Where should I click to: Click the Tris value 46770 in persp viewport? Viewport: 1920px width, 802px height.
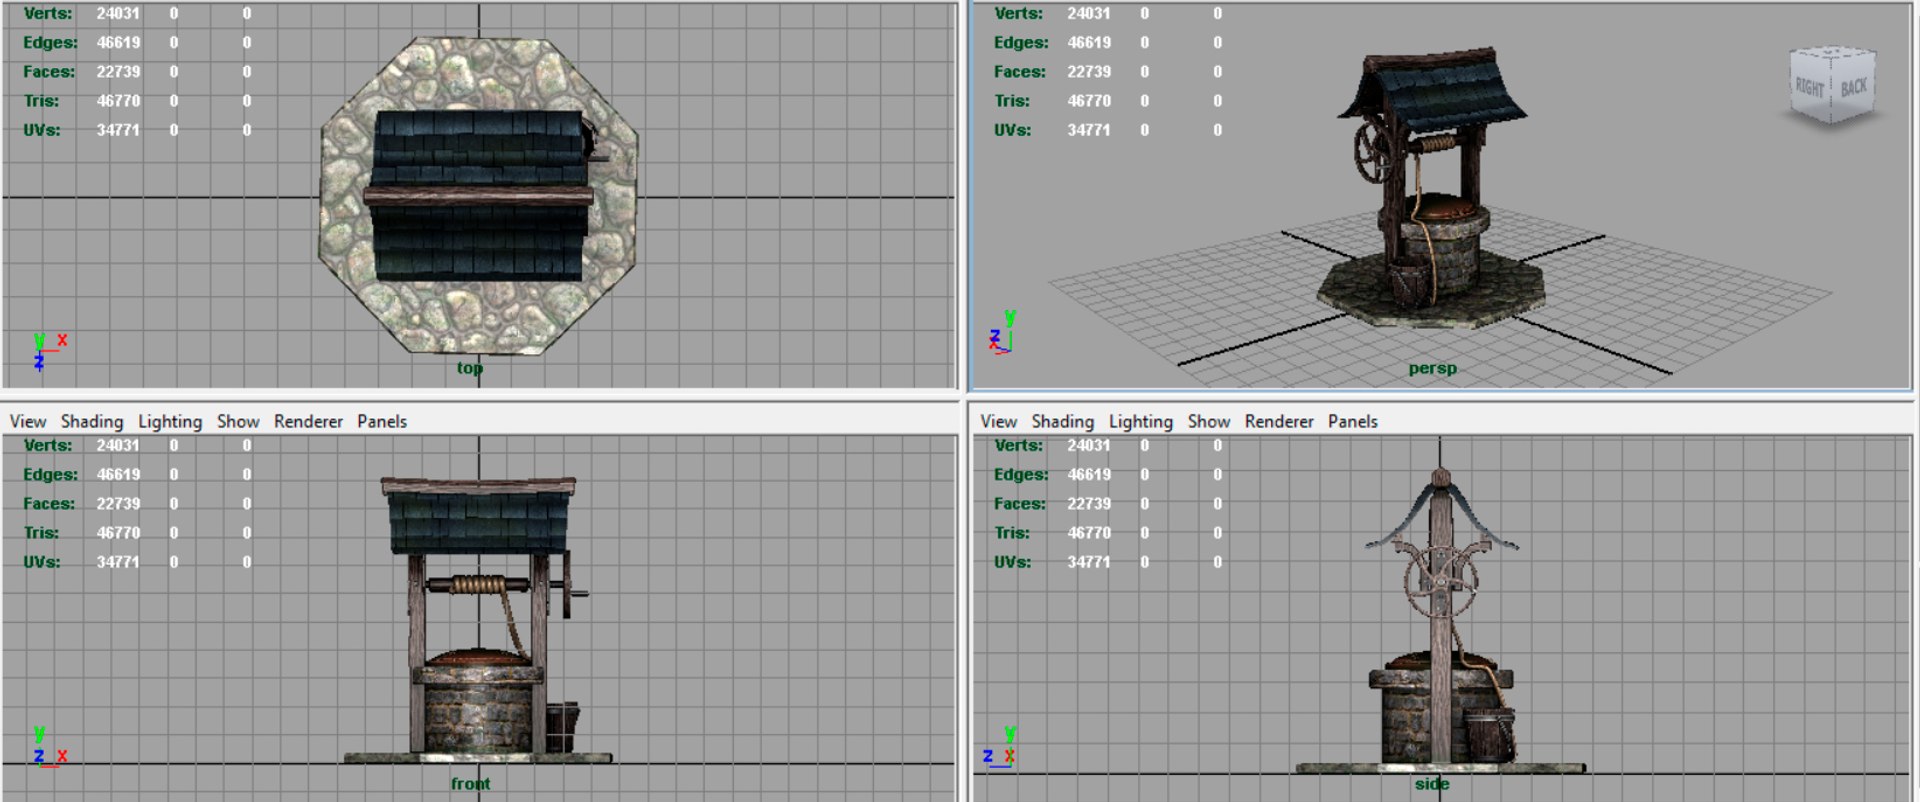click(x=1089, y=101)
